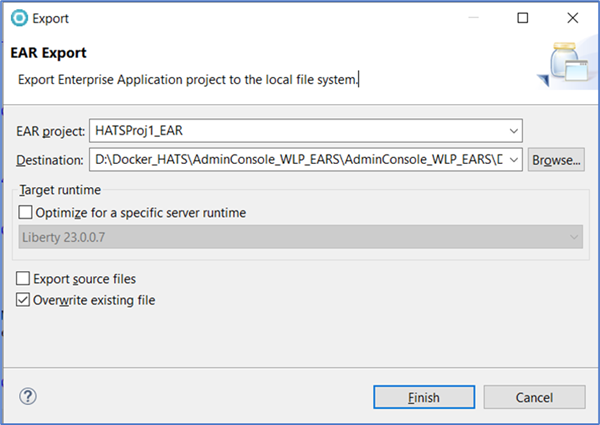
Task: Click the Destination label
Action: pos(49,160)
